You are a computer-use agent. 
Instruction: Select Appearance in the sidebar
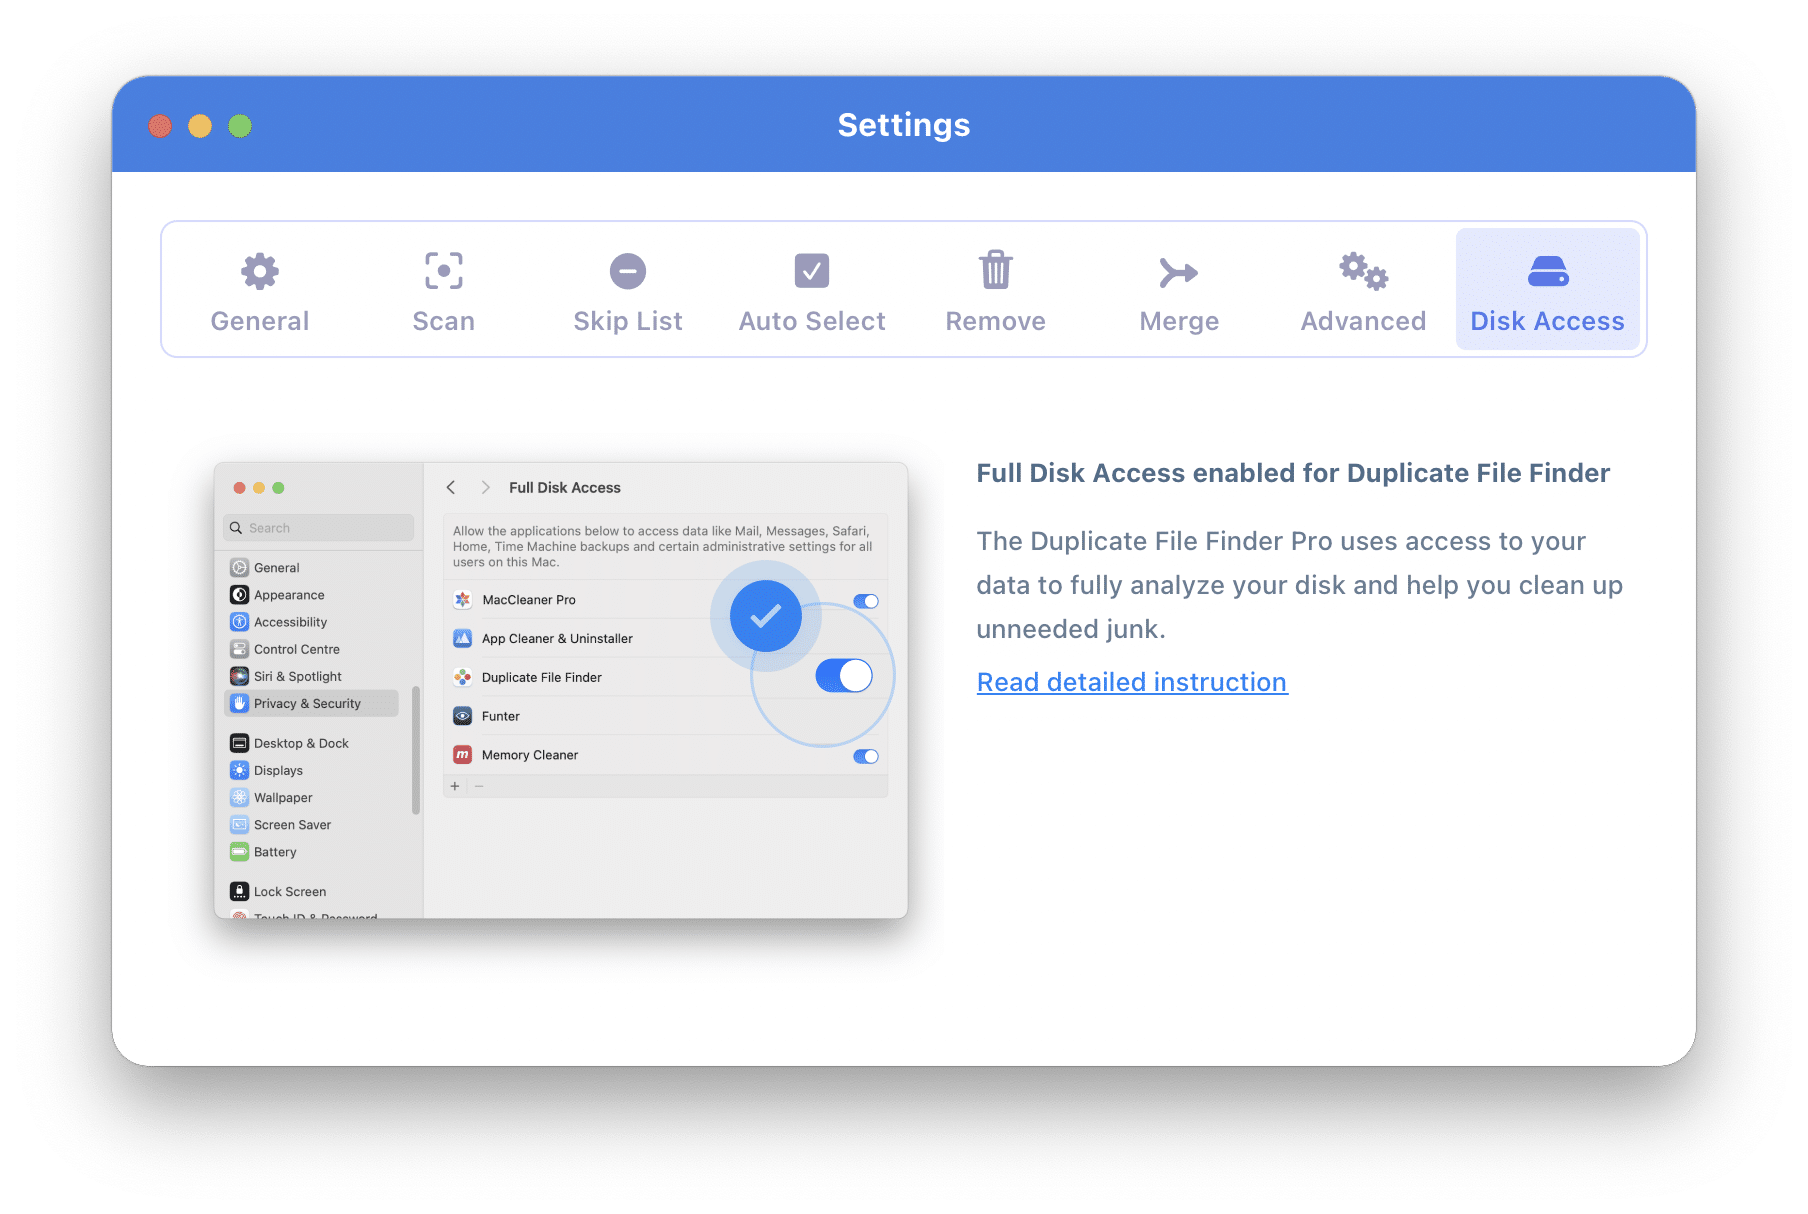[312, 595]
